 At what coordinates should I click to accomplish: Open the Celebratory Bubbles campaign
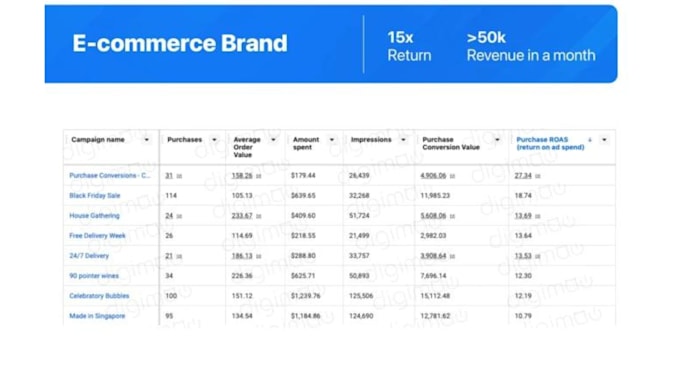click(x=99, y=296)
